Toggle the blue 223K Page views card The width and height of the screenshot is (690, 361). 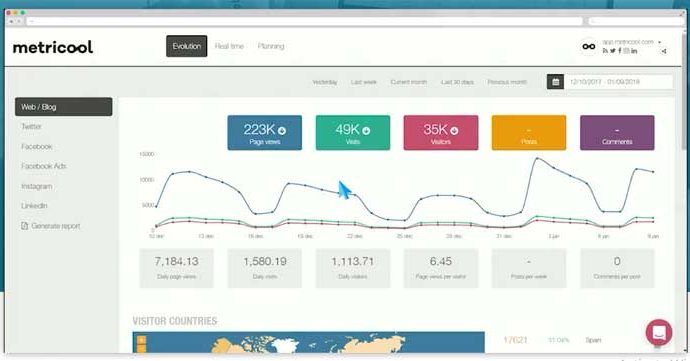pos(264,133)
